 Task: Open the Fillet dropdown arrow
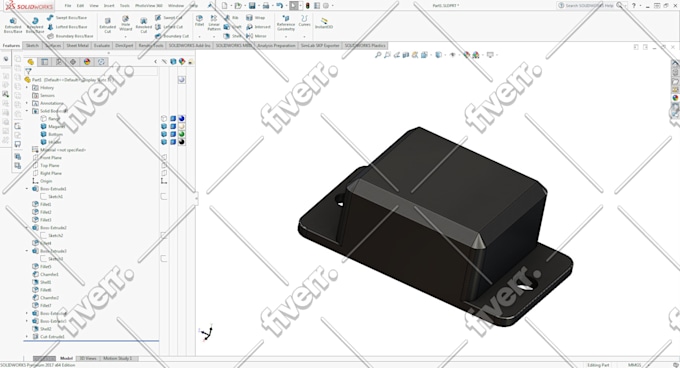pos(199,36)
